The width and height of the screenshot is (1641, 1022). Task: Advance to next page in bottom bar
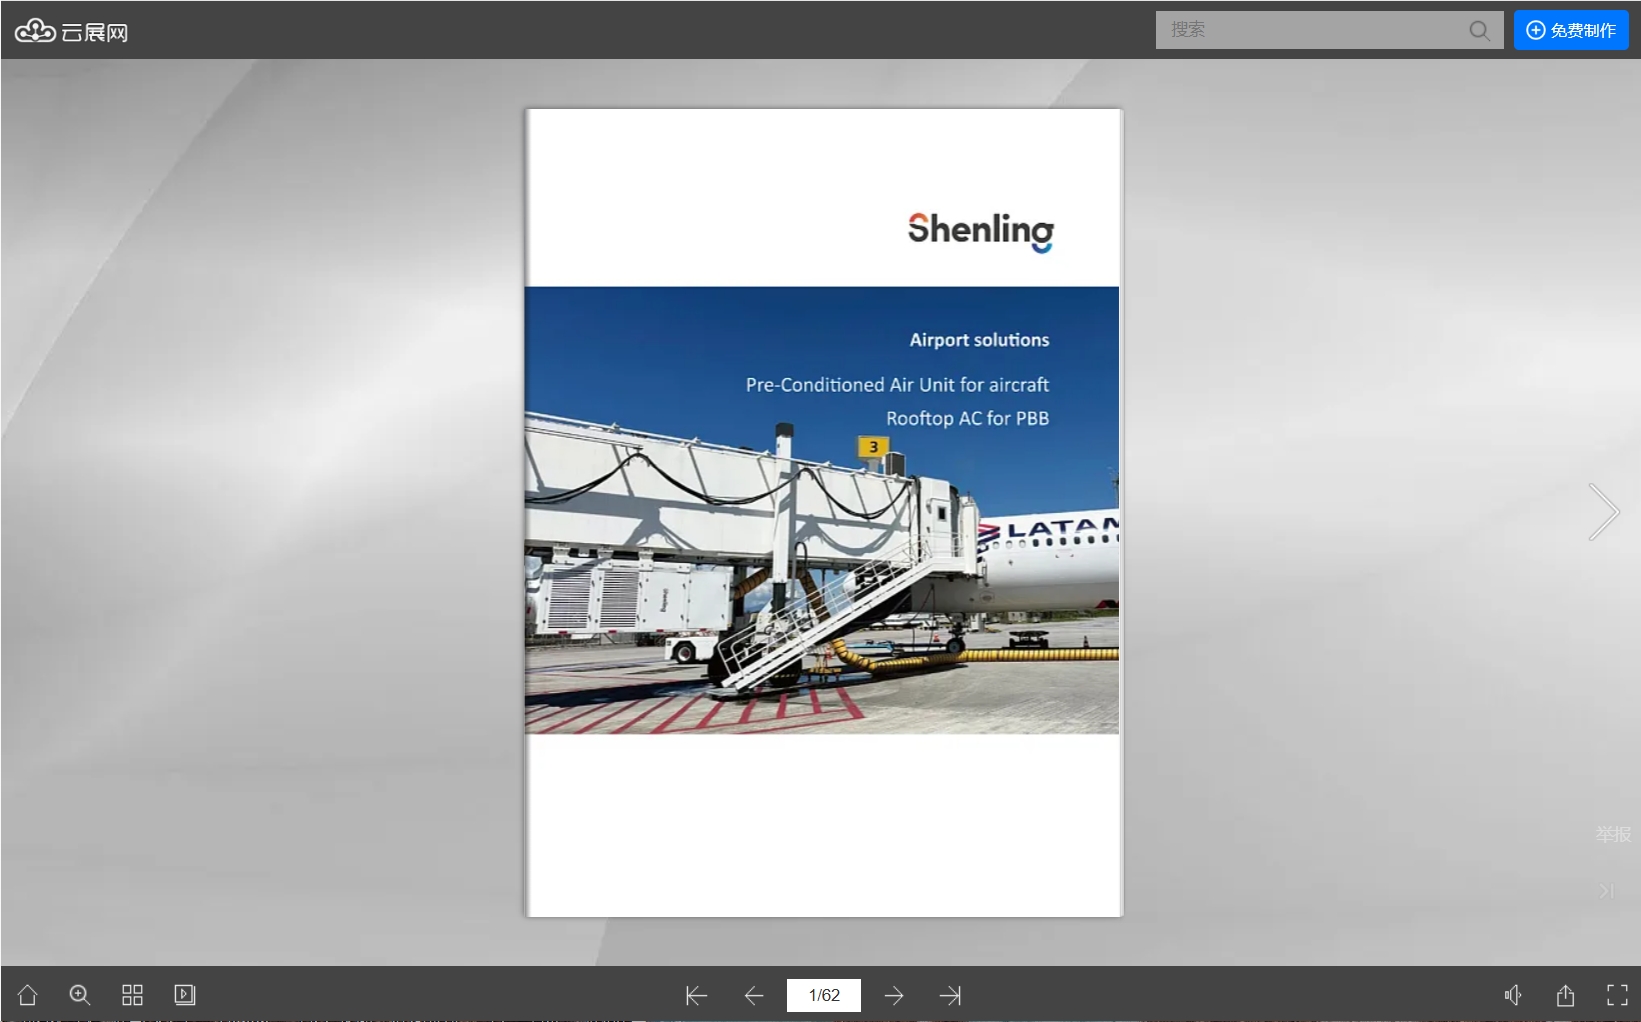pyautogui.click(x=894, y=995)
